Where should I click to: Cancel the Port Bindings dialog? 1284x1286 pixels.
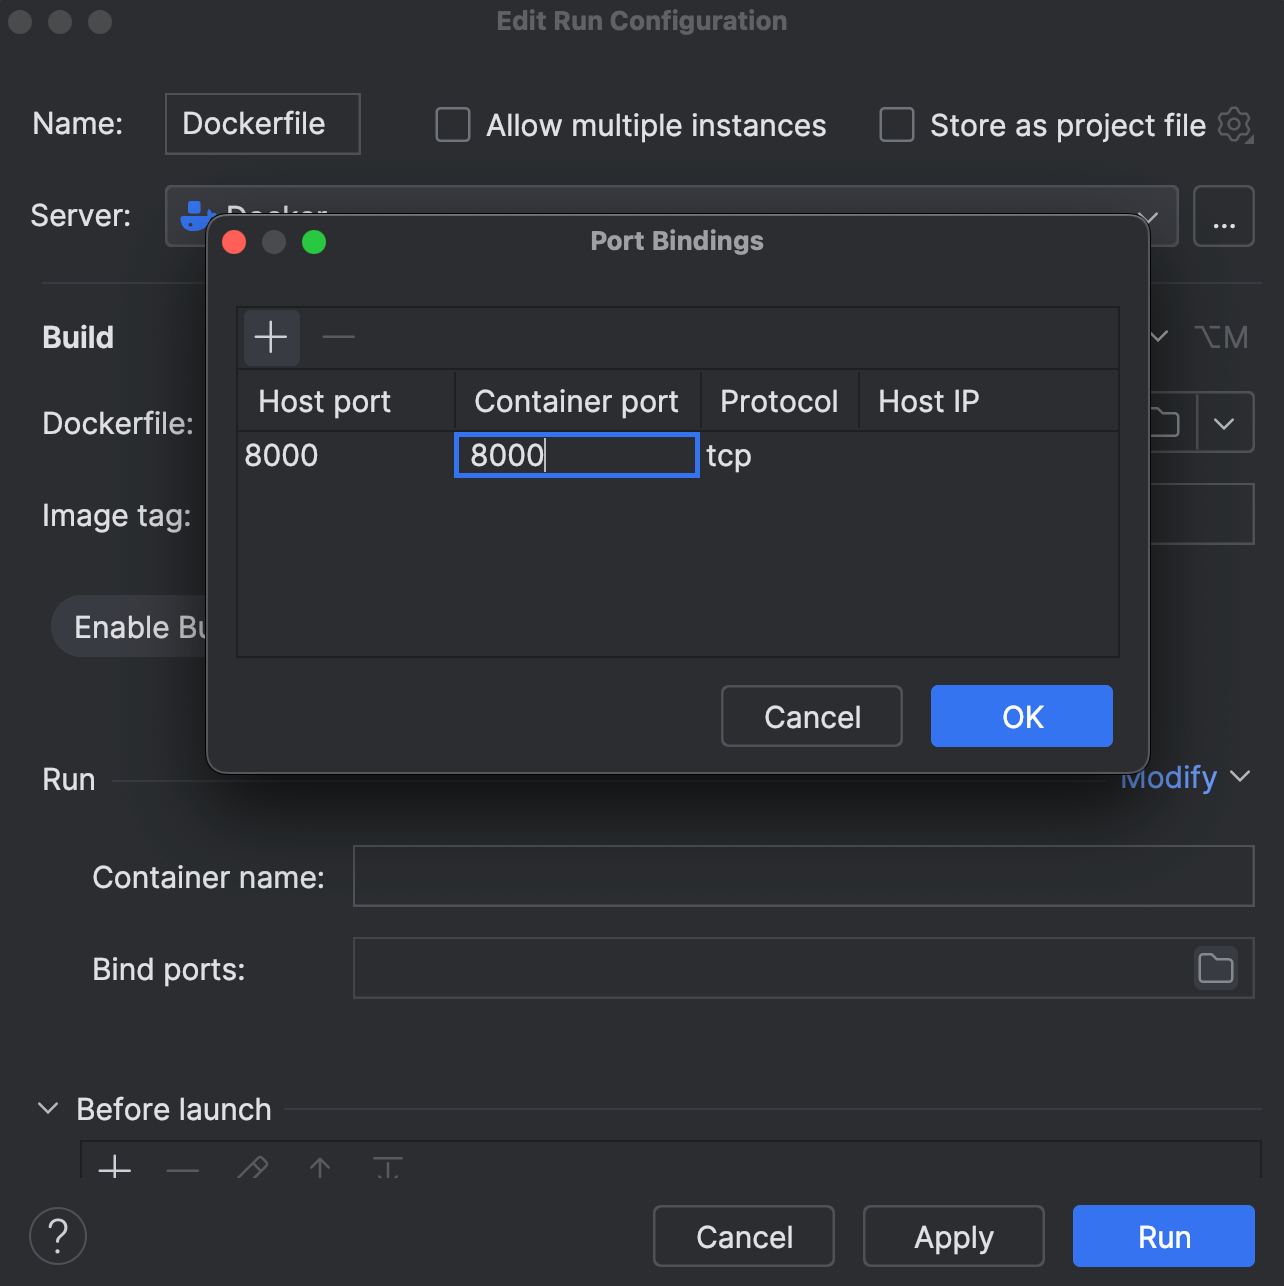811,716
